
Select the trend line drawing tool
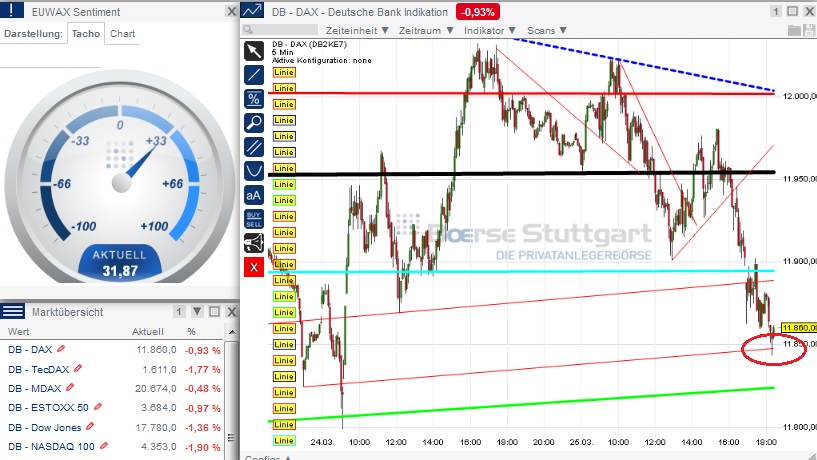254,74
